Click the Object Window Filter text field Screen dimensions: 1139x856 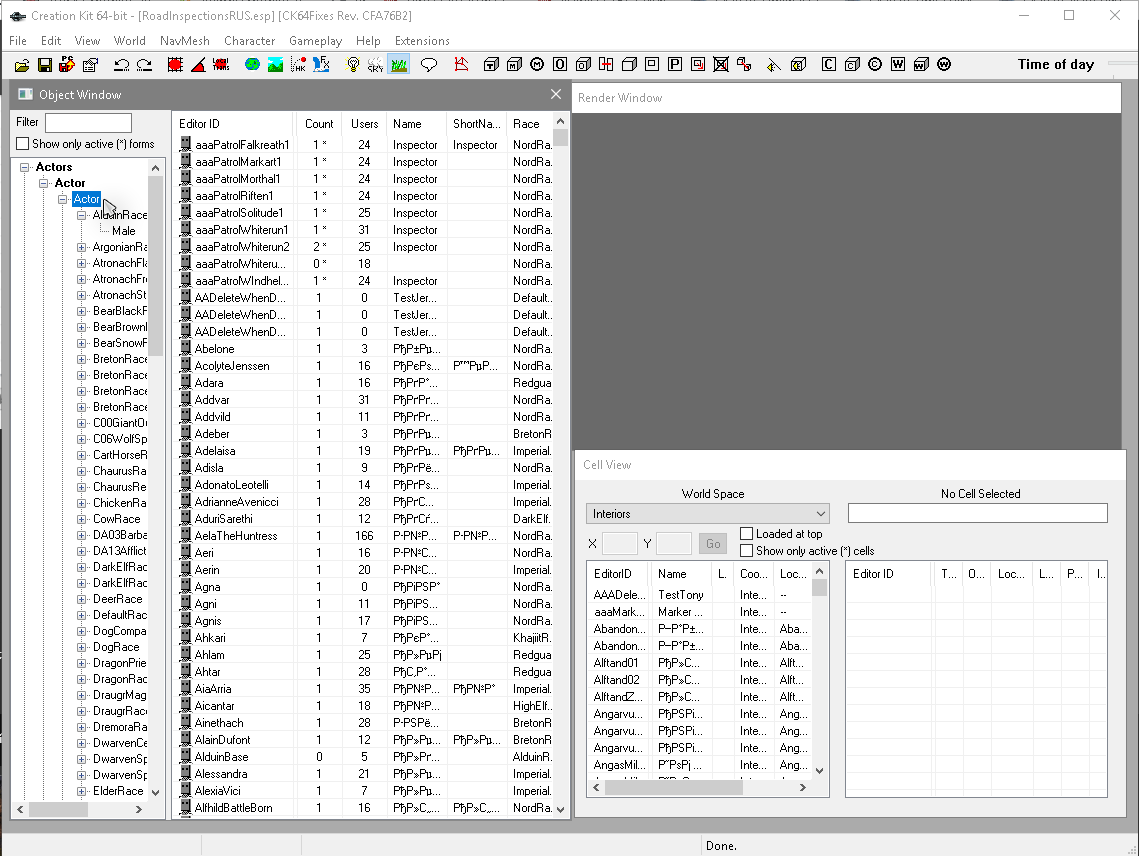pos(88,123)
